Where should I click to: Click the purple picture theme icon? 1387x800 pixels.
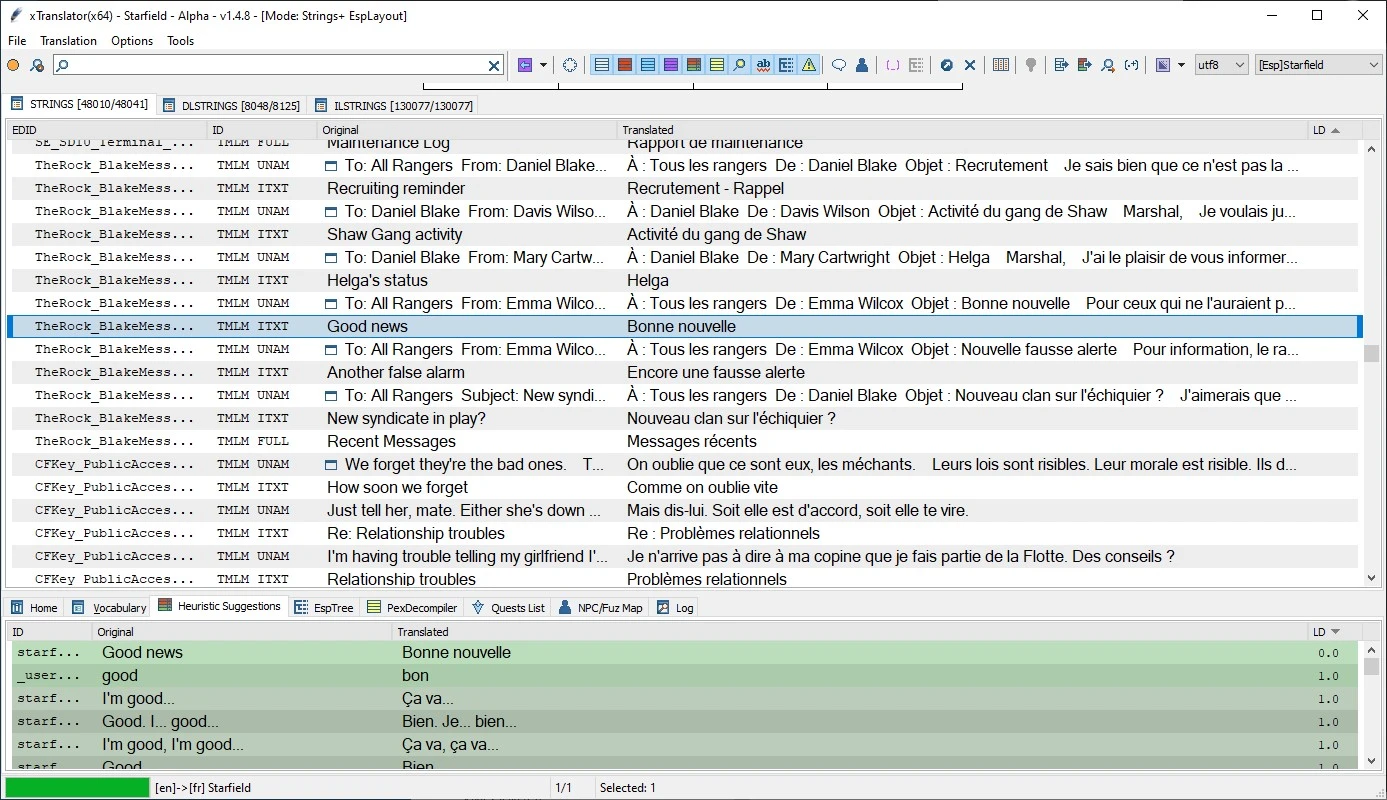pos(1163,65)
